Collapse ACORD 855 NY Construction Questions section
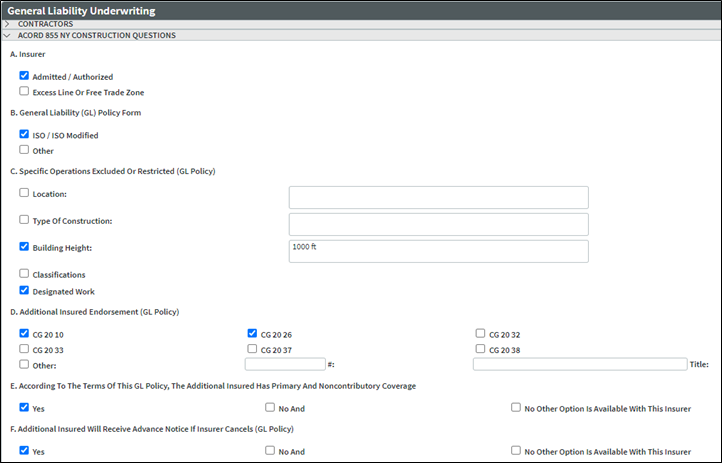Image resolution: width=722 pixels, height=463 pixels. pyautogui.click(x=9, y=35)
